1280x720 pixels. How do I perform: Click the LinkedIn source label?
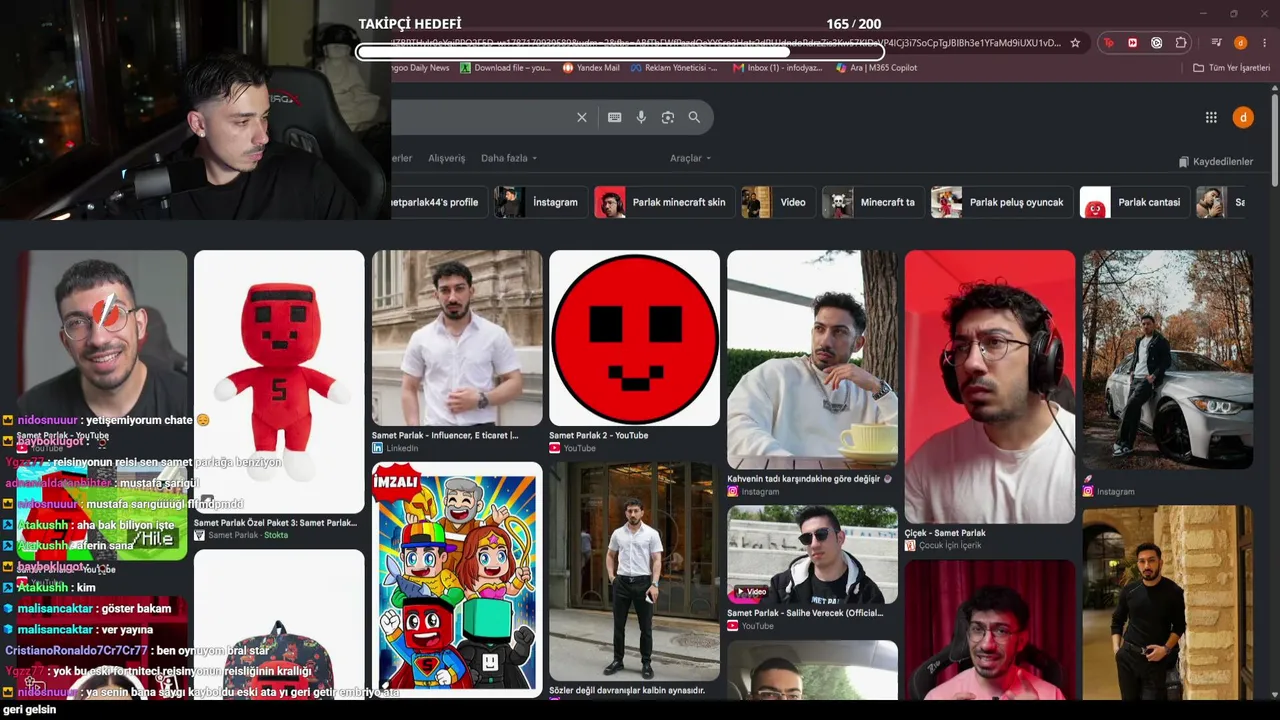tap(395, 448)
